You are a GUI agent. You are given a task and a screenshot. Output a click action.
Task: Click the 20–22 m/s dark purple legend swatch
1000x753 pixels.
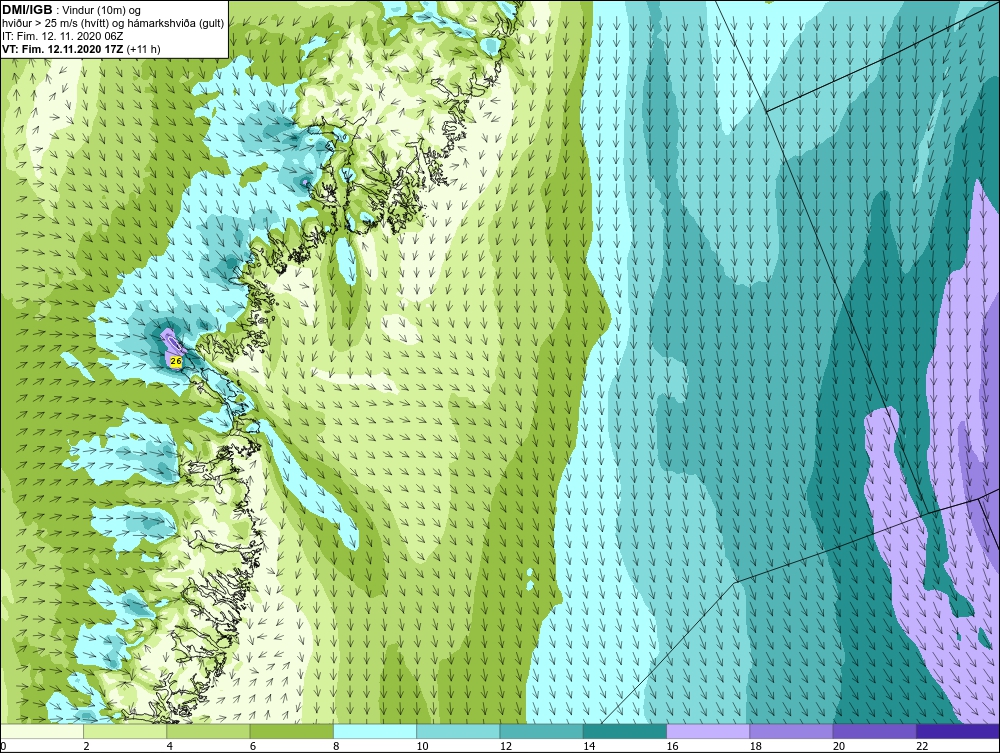(874, 731)
